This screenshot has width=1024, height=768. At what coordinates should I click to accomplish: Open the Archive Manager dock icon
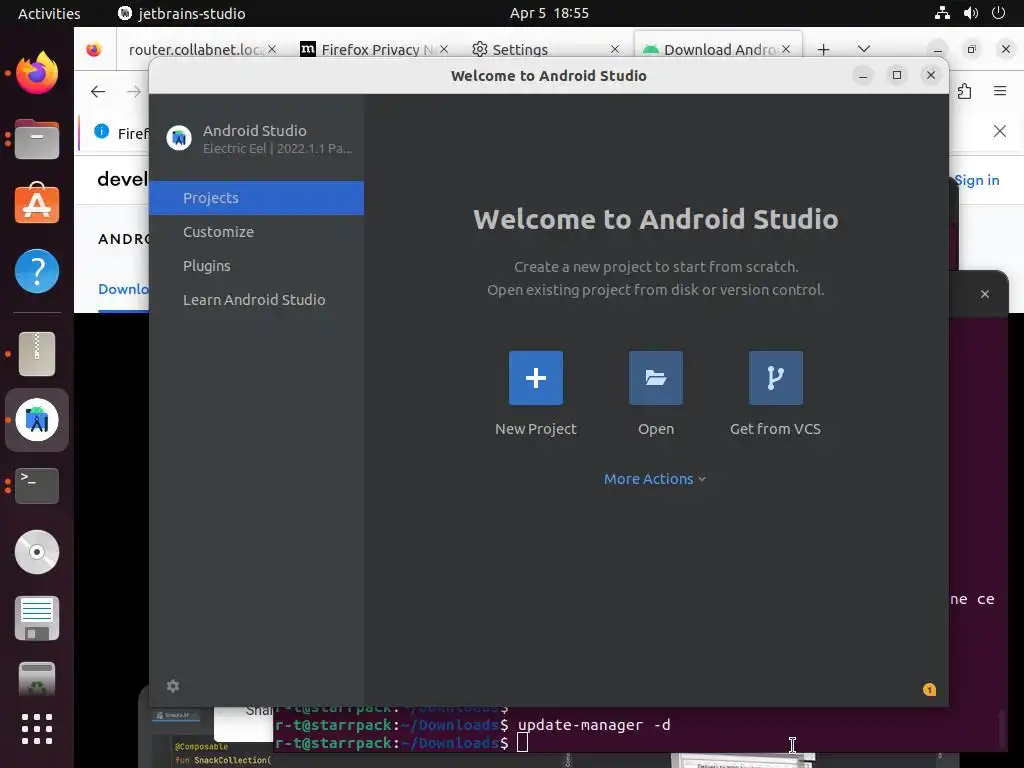37,353
